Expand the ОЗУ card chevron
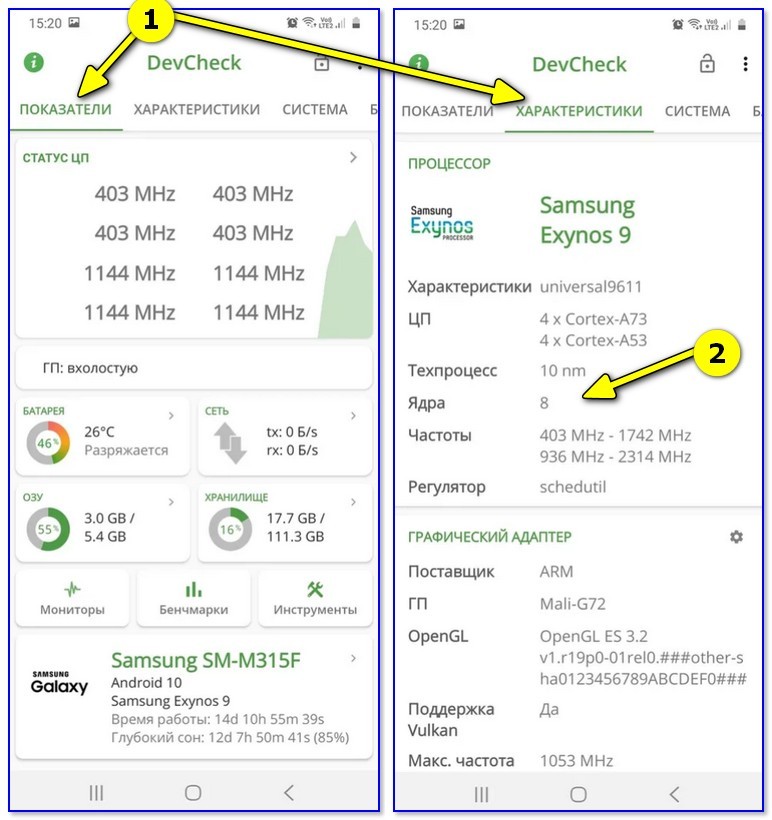This screenshot has height=820, width=772. pyautogui.click(x=171, y=502)
